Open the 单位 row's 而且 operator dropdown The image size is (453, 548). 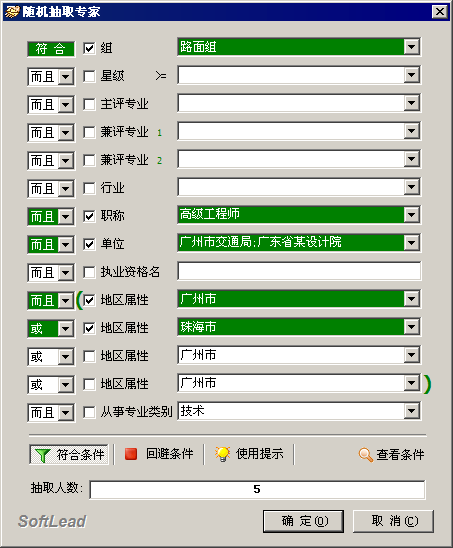pos(65,245)
